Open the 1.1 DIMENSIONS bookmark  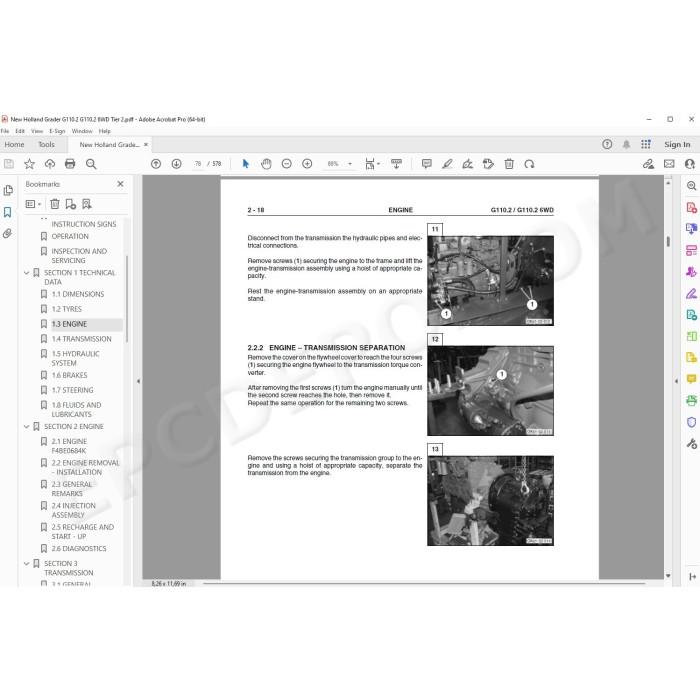[78, 294]
